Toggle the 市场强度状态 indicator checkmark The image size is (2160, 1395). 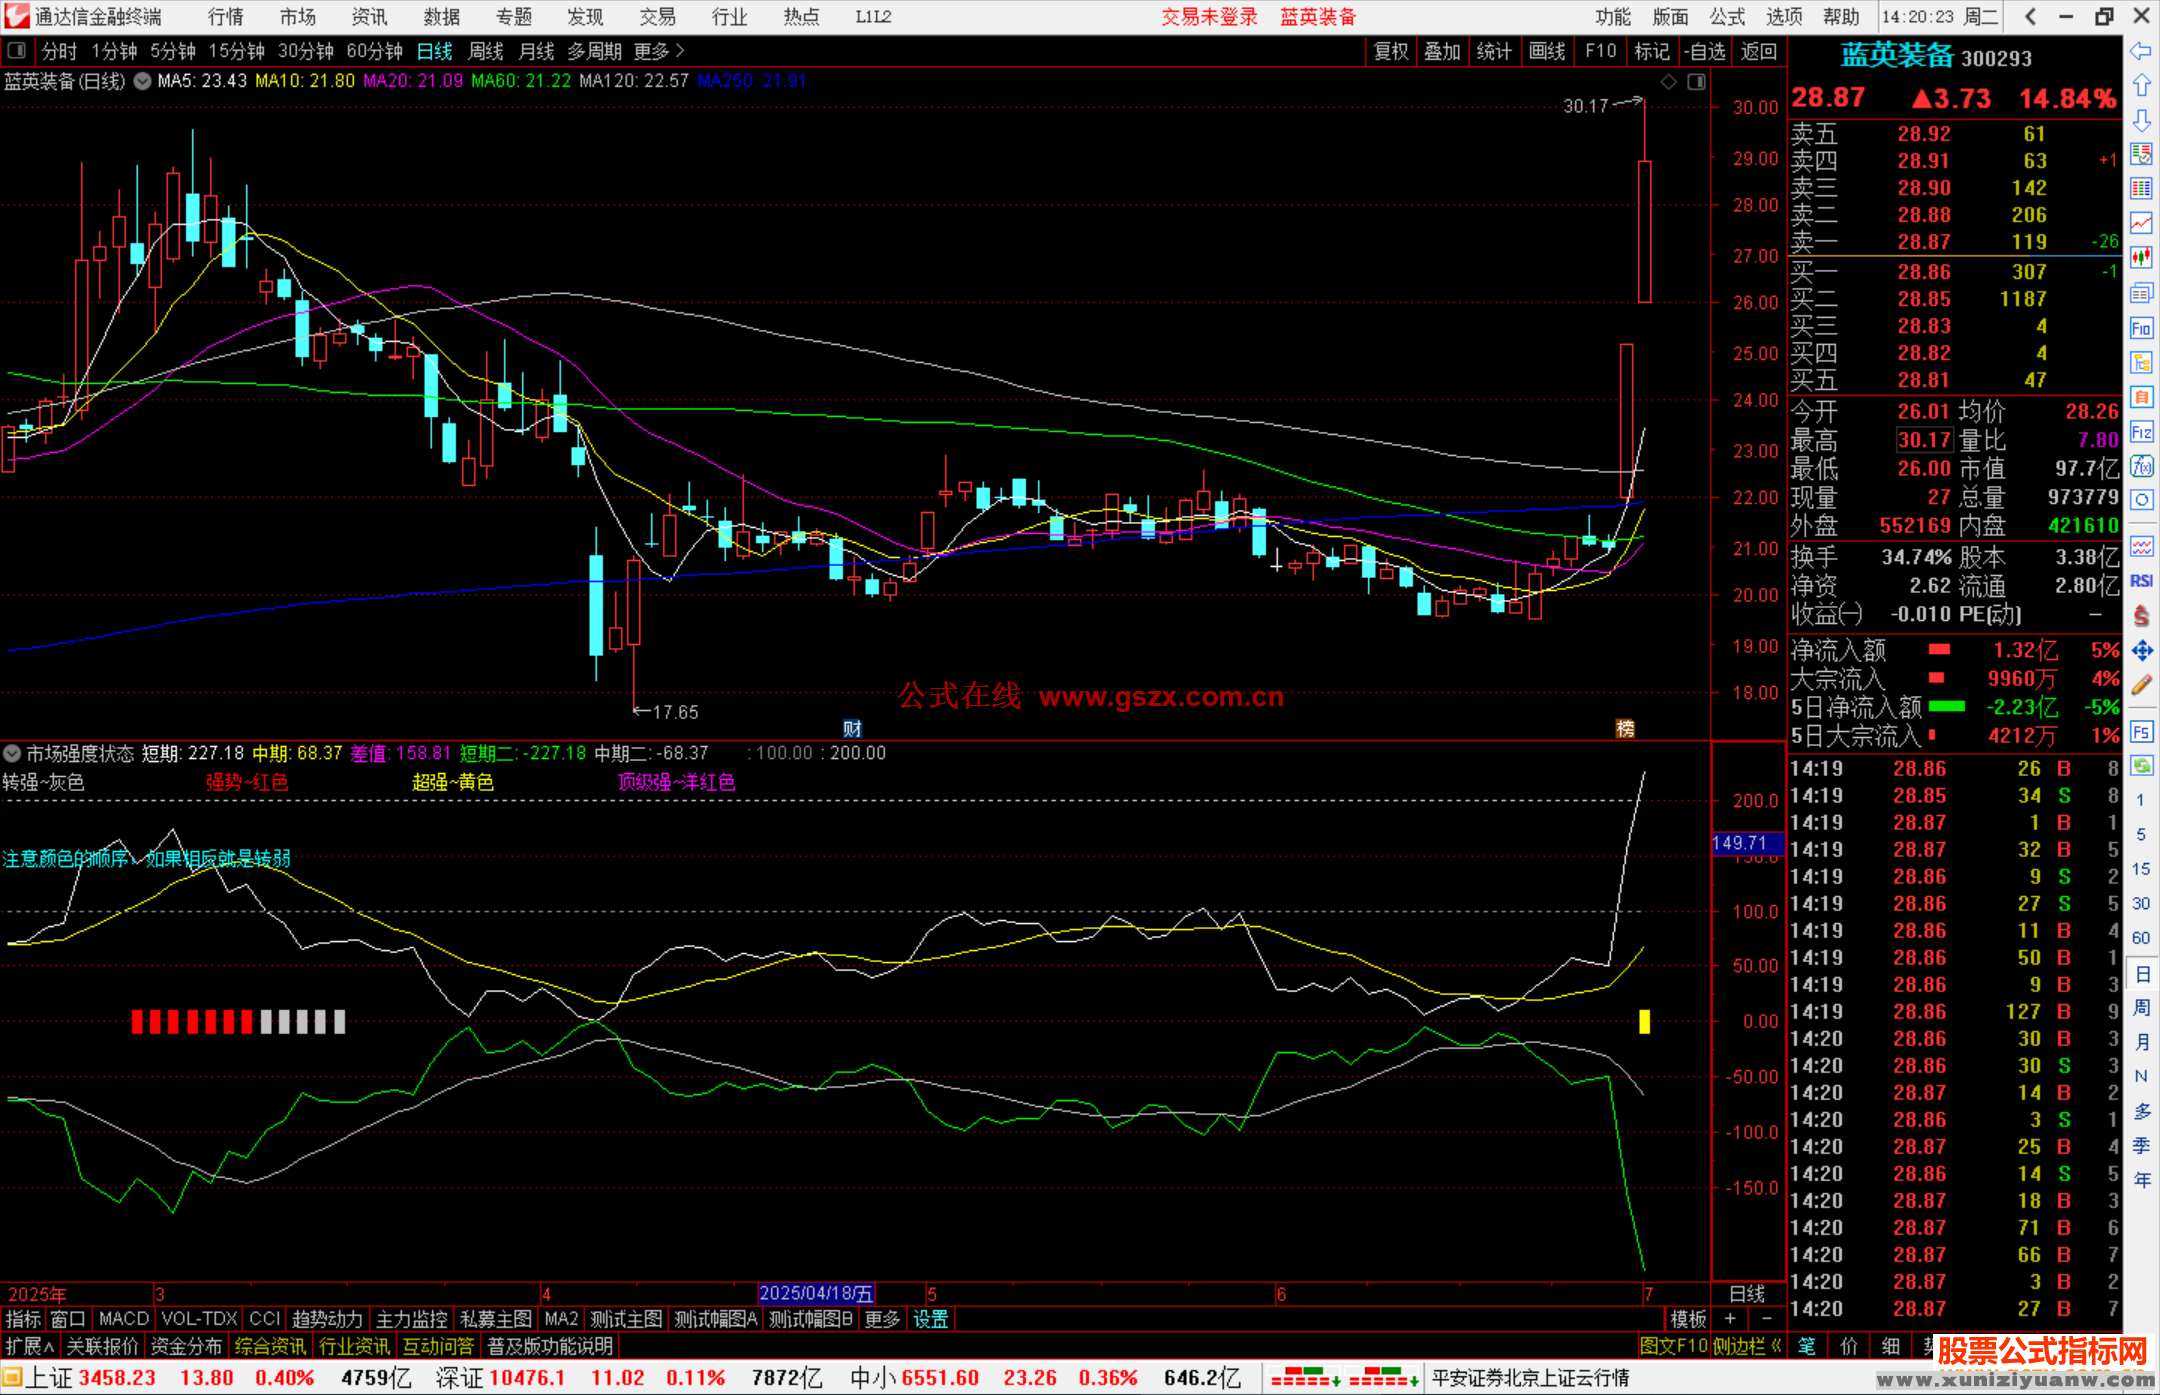click(x=12, y=753)
